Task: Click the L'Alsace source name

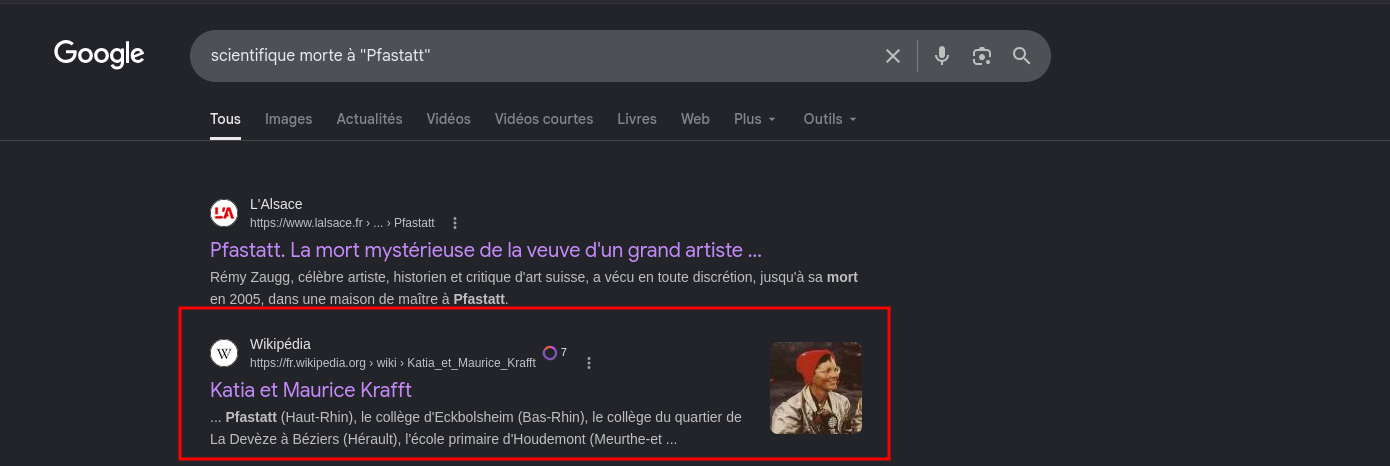Action: click(276, 204)
